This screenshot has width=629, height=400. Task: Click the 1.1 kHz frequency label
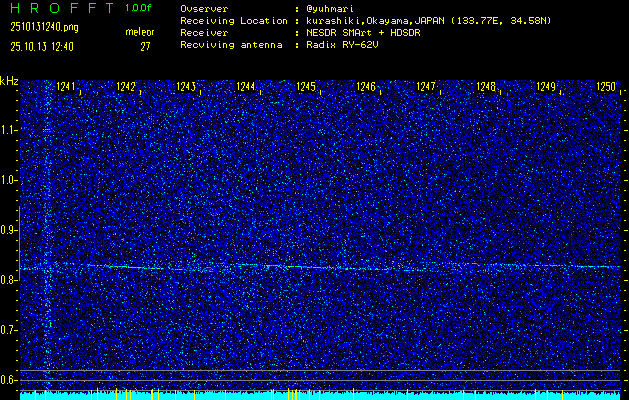tap(9, 130)
